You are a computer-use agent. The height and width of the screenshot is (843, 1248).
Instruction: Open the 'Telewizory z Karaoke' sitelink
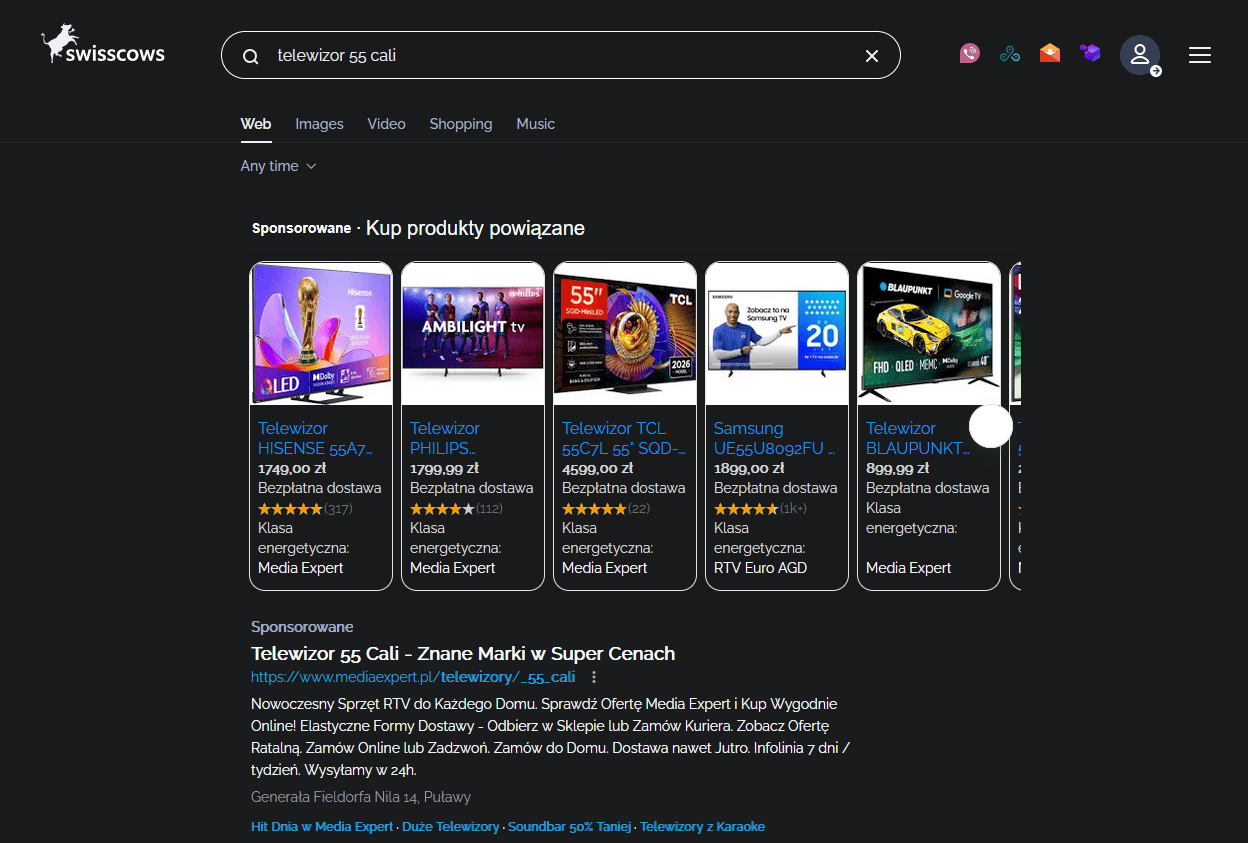702,827
